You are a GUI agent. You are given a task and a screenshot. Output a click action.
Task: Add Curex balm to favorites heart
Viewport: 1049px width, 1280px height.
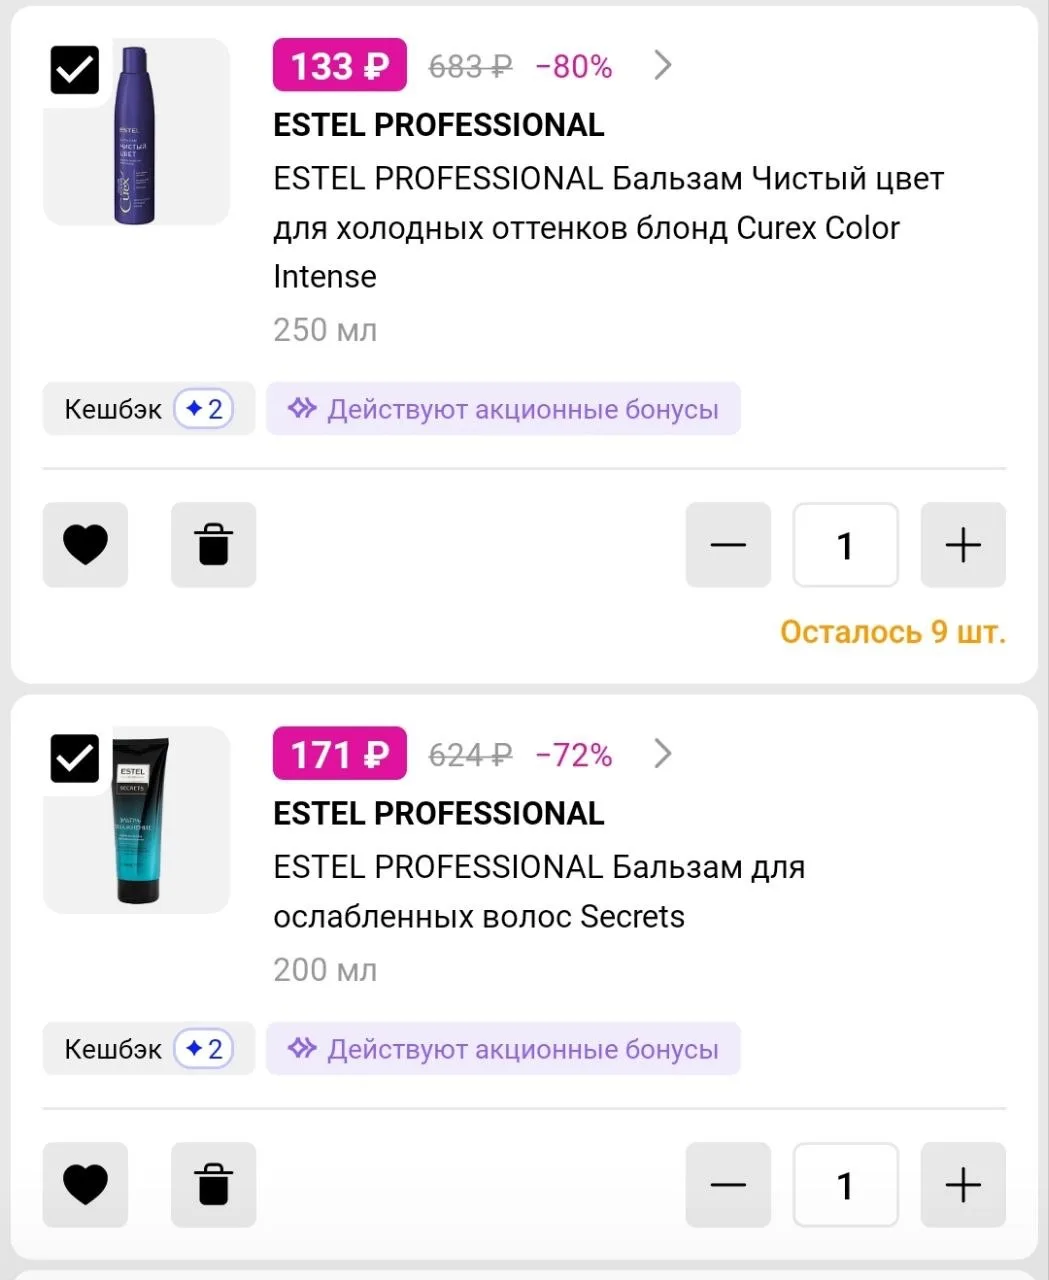tap(85, 545)
